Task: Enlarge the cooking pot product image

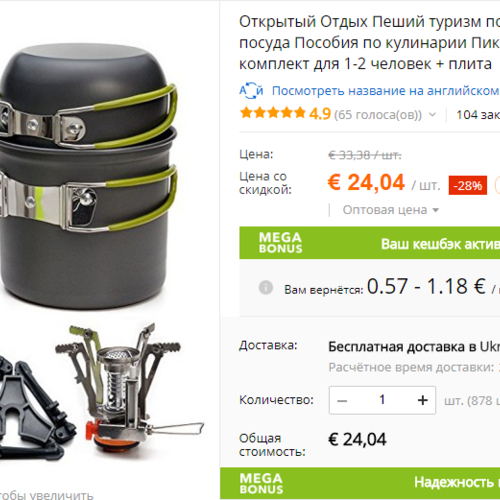Action: (89, 177)
